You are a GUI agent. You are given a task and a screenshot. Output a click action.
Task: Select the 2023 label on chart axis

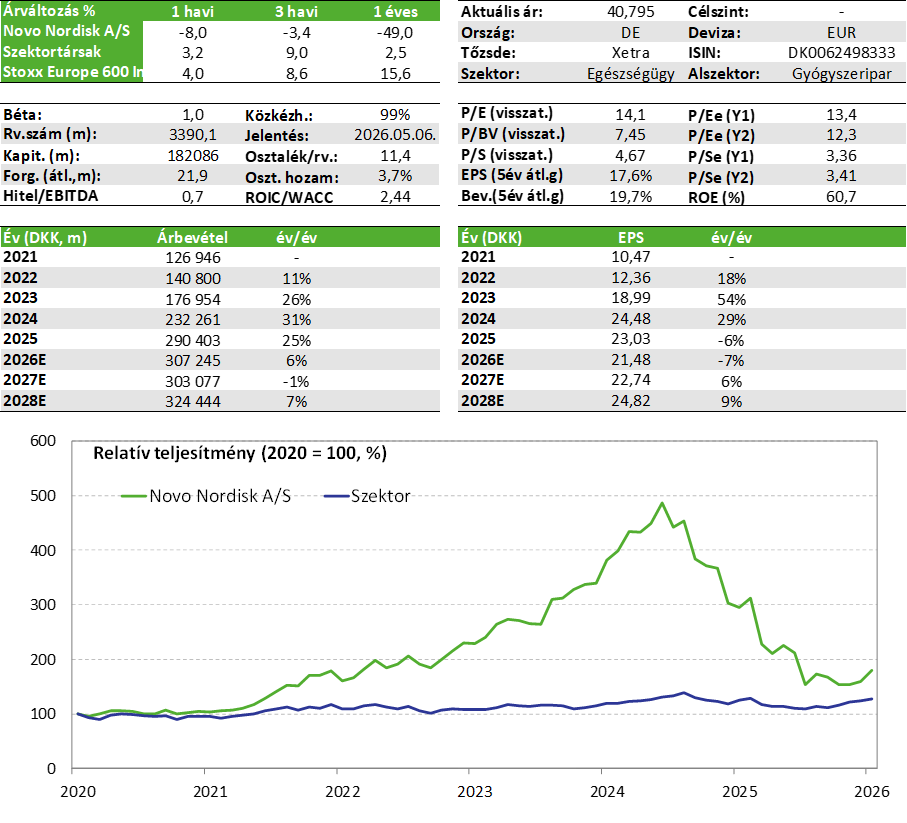(x=476, y=790)
